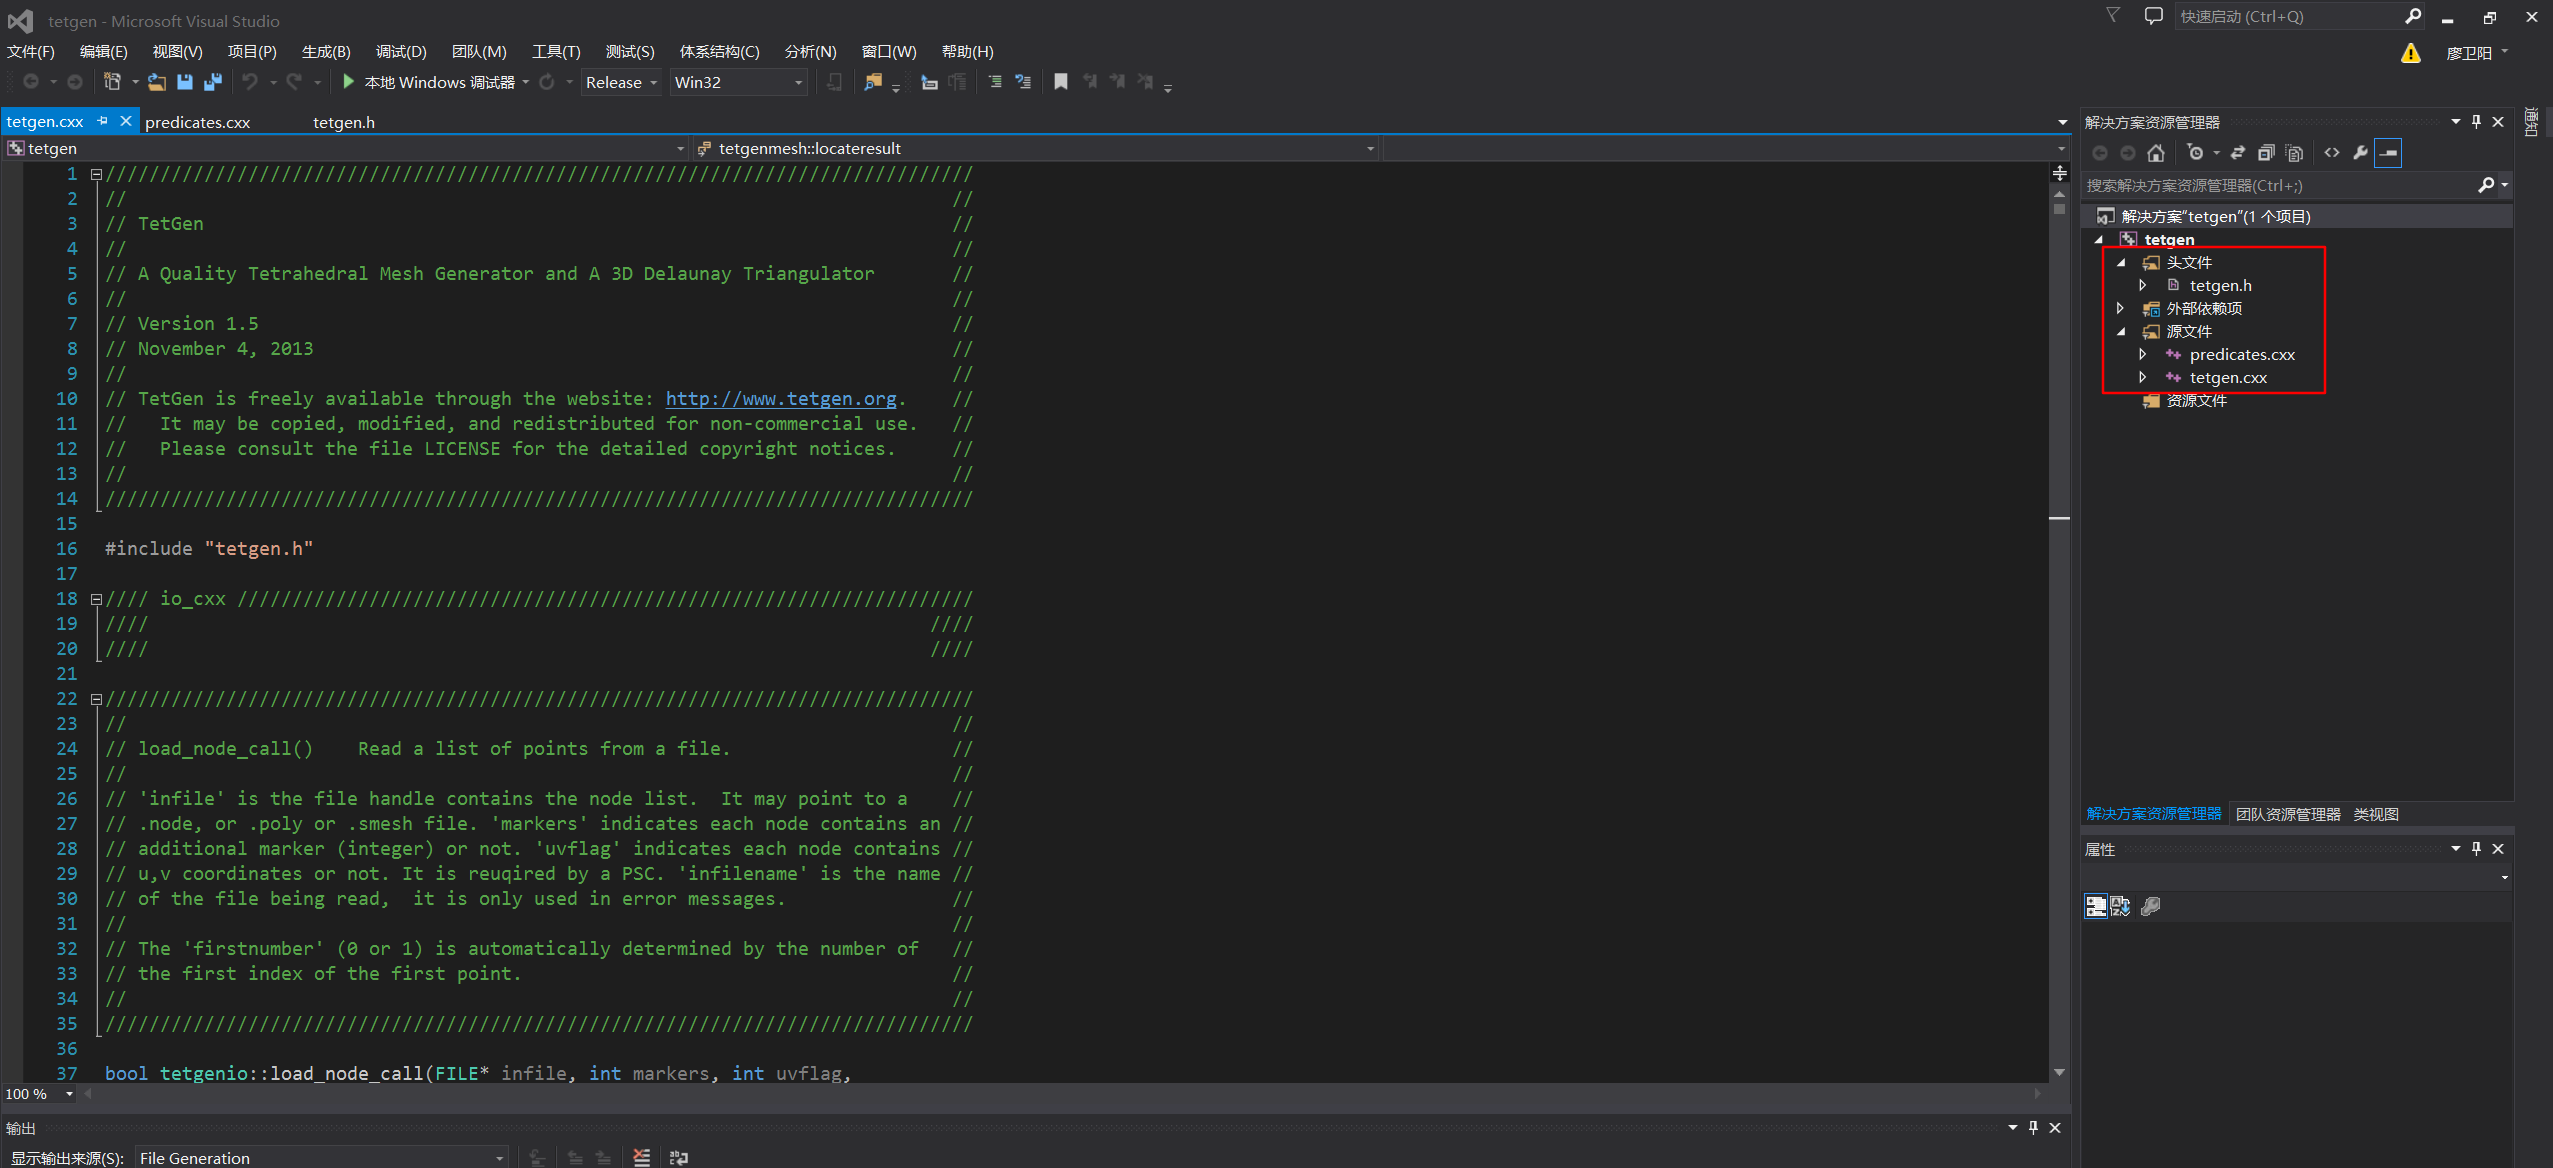This screenshot has width=2553, height=1168.
Task: Open the http://www.tetgen.org link
Action: [x=781, y=399]
